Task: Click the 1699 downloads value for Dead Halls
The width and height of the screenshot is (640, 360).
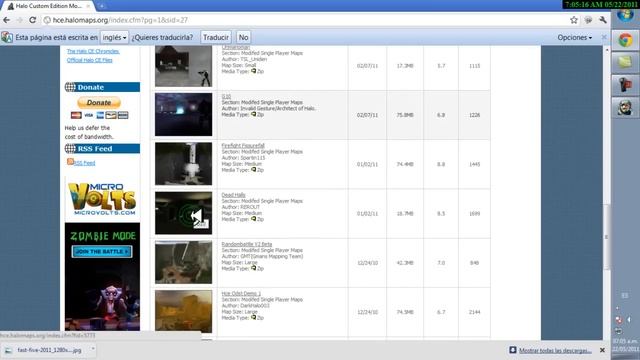Action: coord(474,213)
